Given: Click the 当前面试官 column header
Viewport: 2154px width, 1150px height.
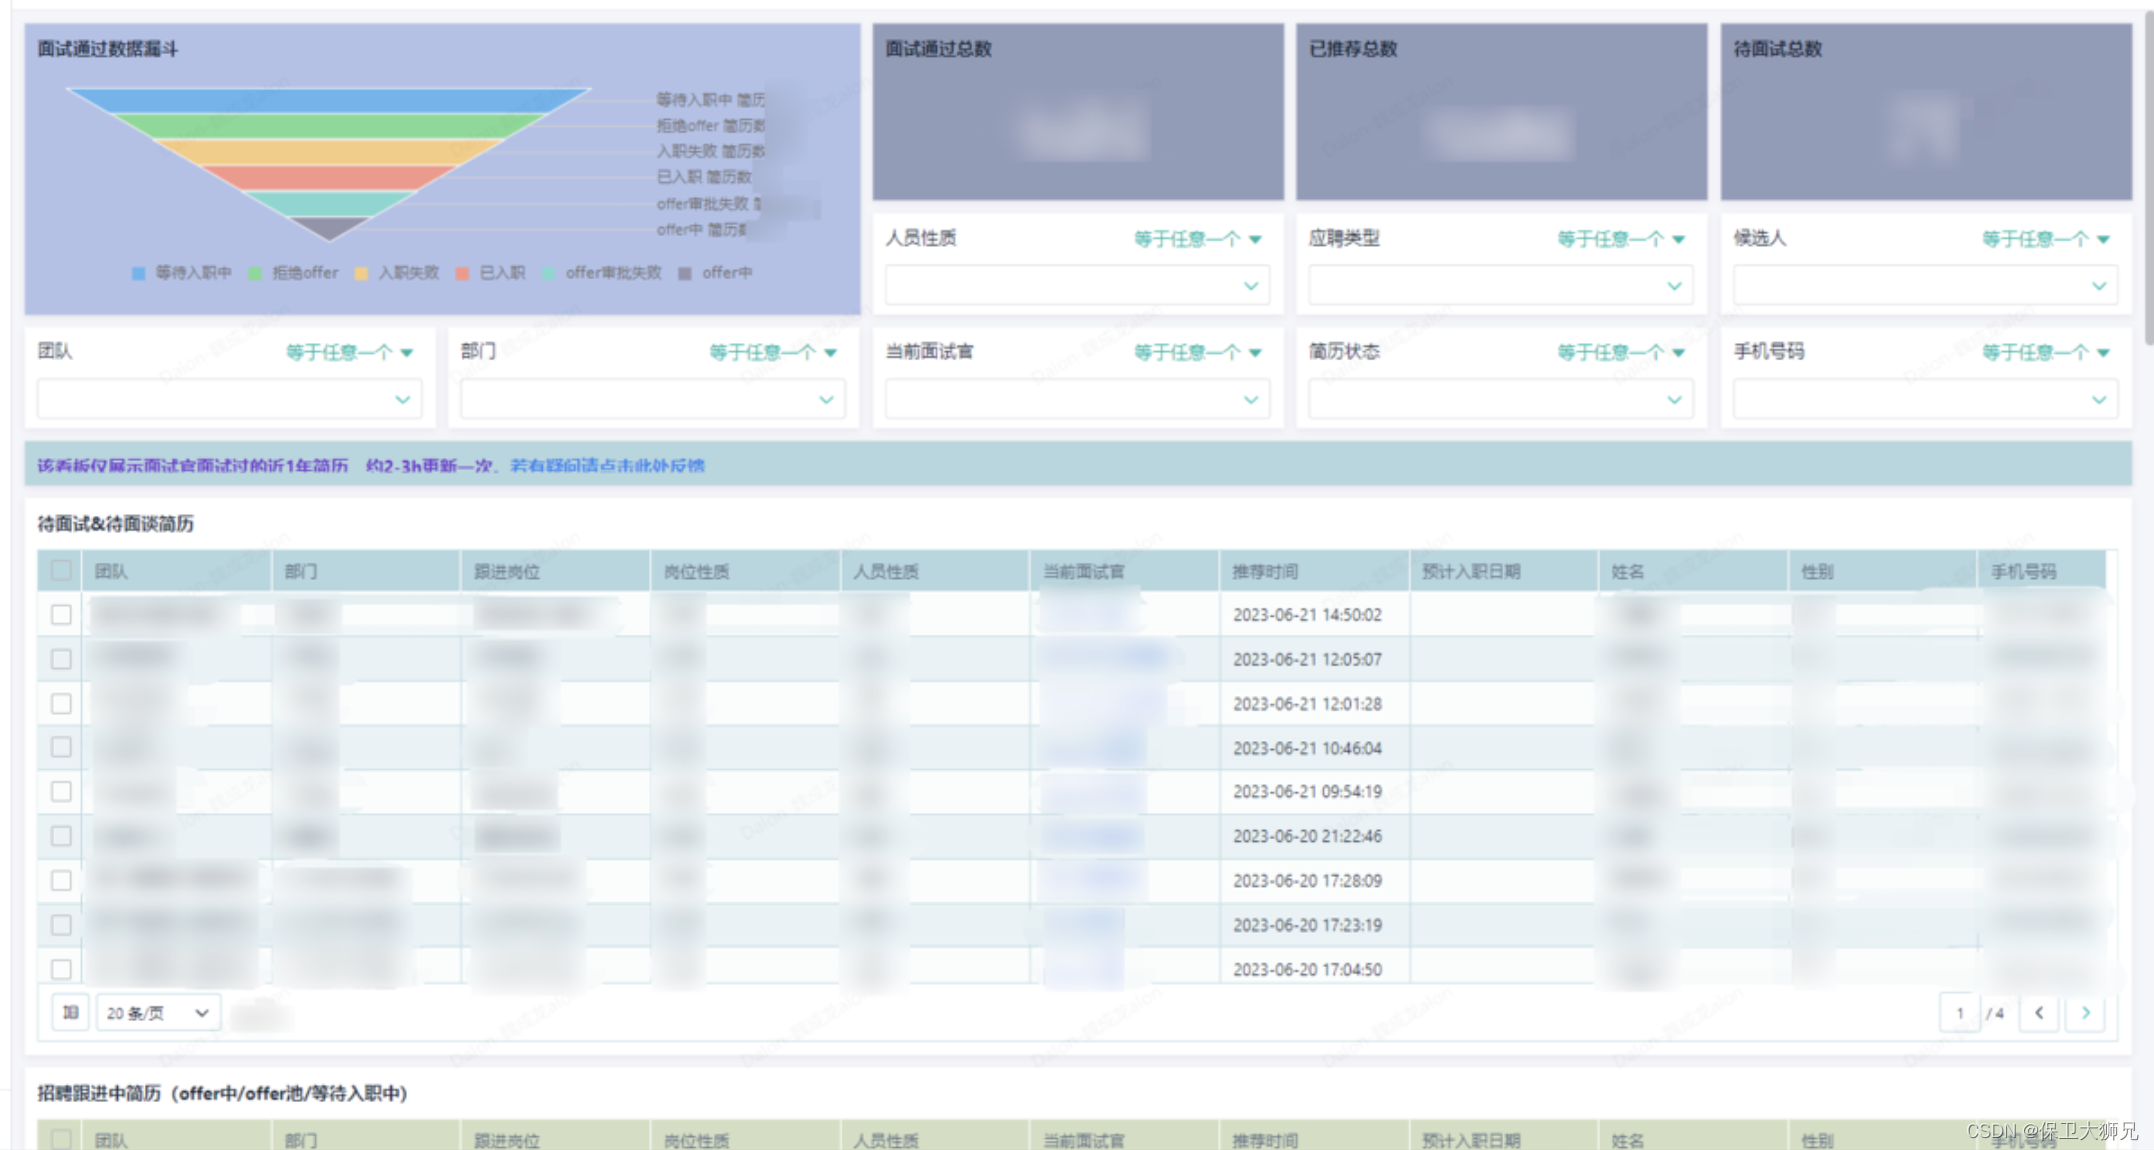Looking at the screenshot, I should point(1084,571).
